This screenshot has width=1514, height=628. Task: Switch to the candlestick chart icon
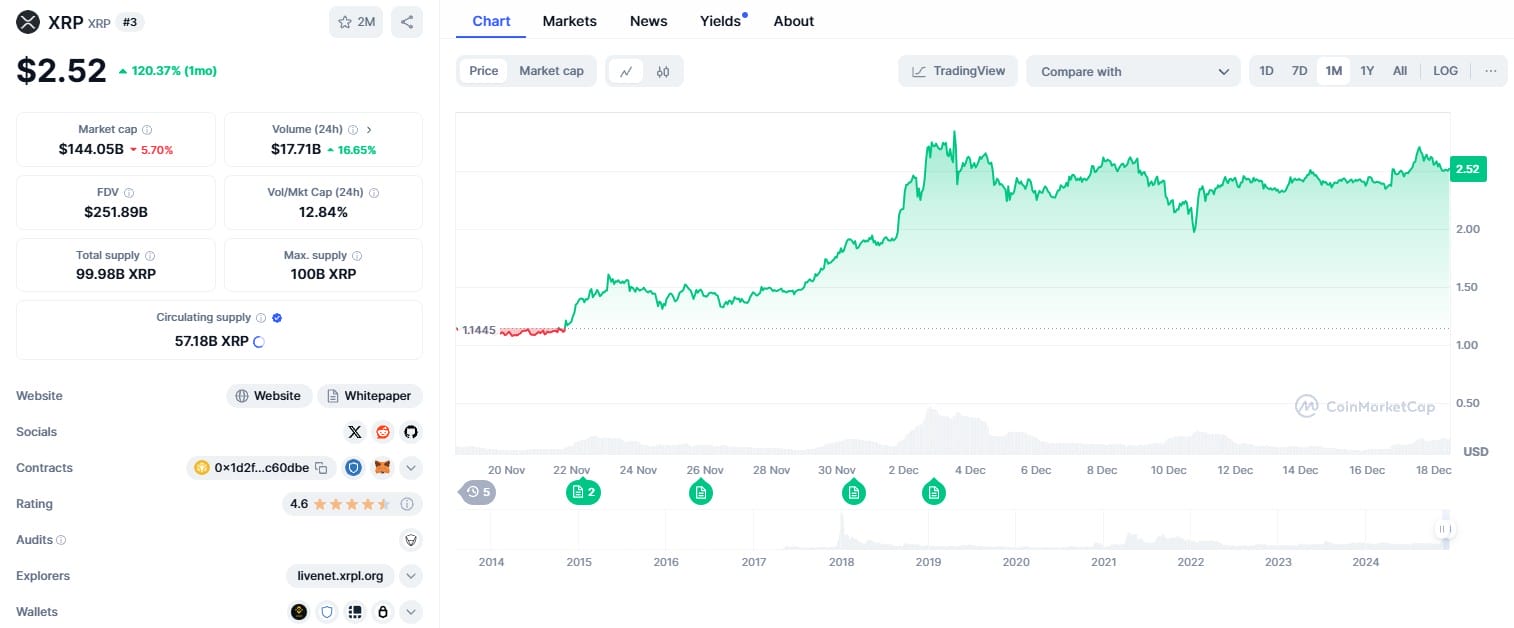click(663, 71)
